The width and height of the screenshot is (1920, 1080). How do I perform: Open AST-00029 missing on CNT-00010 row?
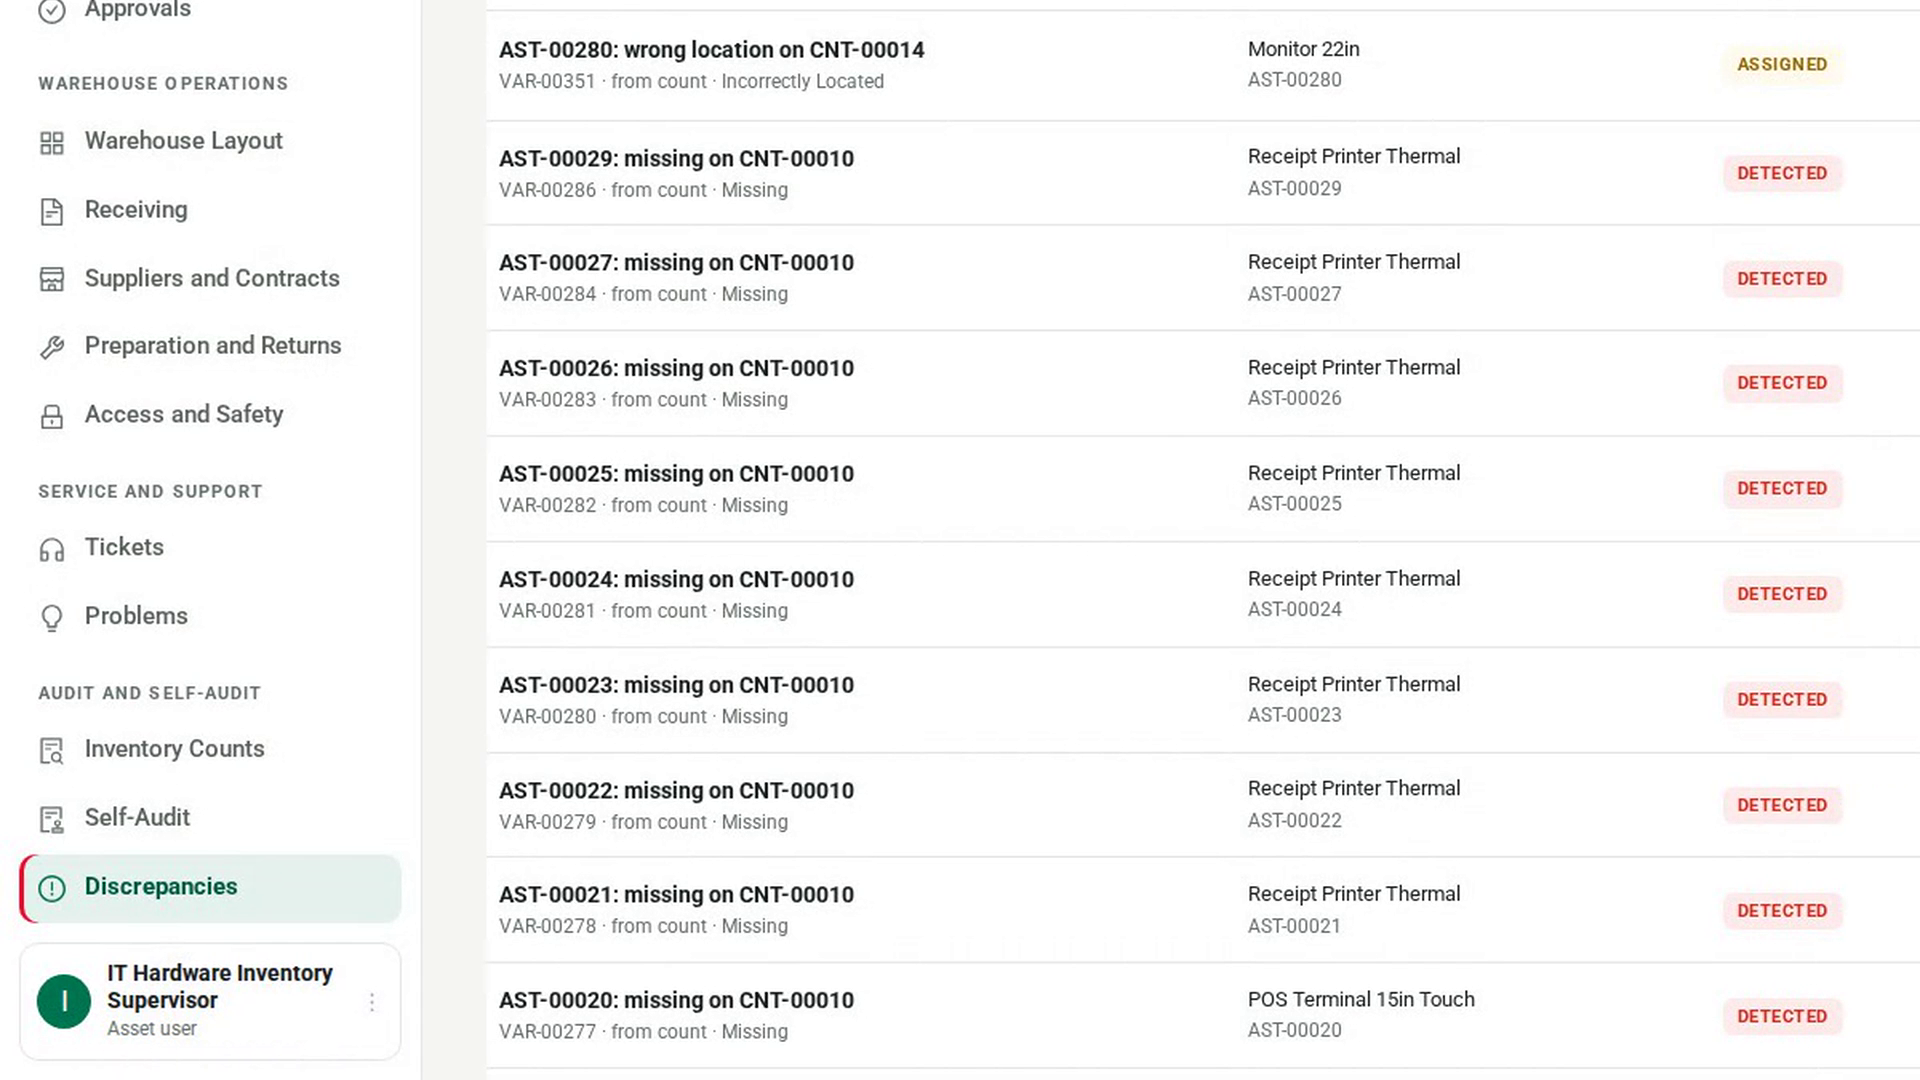(1203, 174)
